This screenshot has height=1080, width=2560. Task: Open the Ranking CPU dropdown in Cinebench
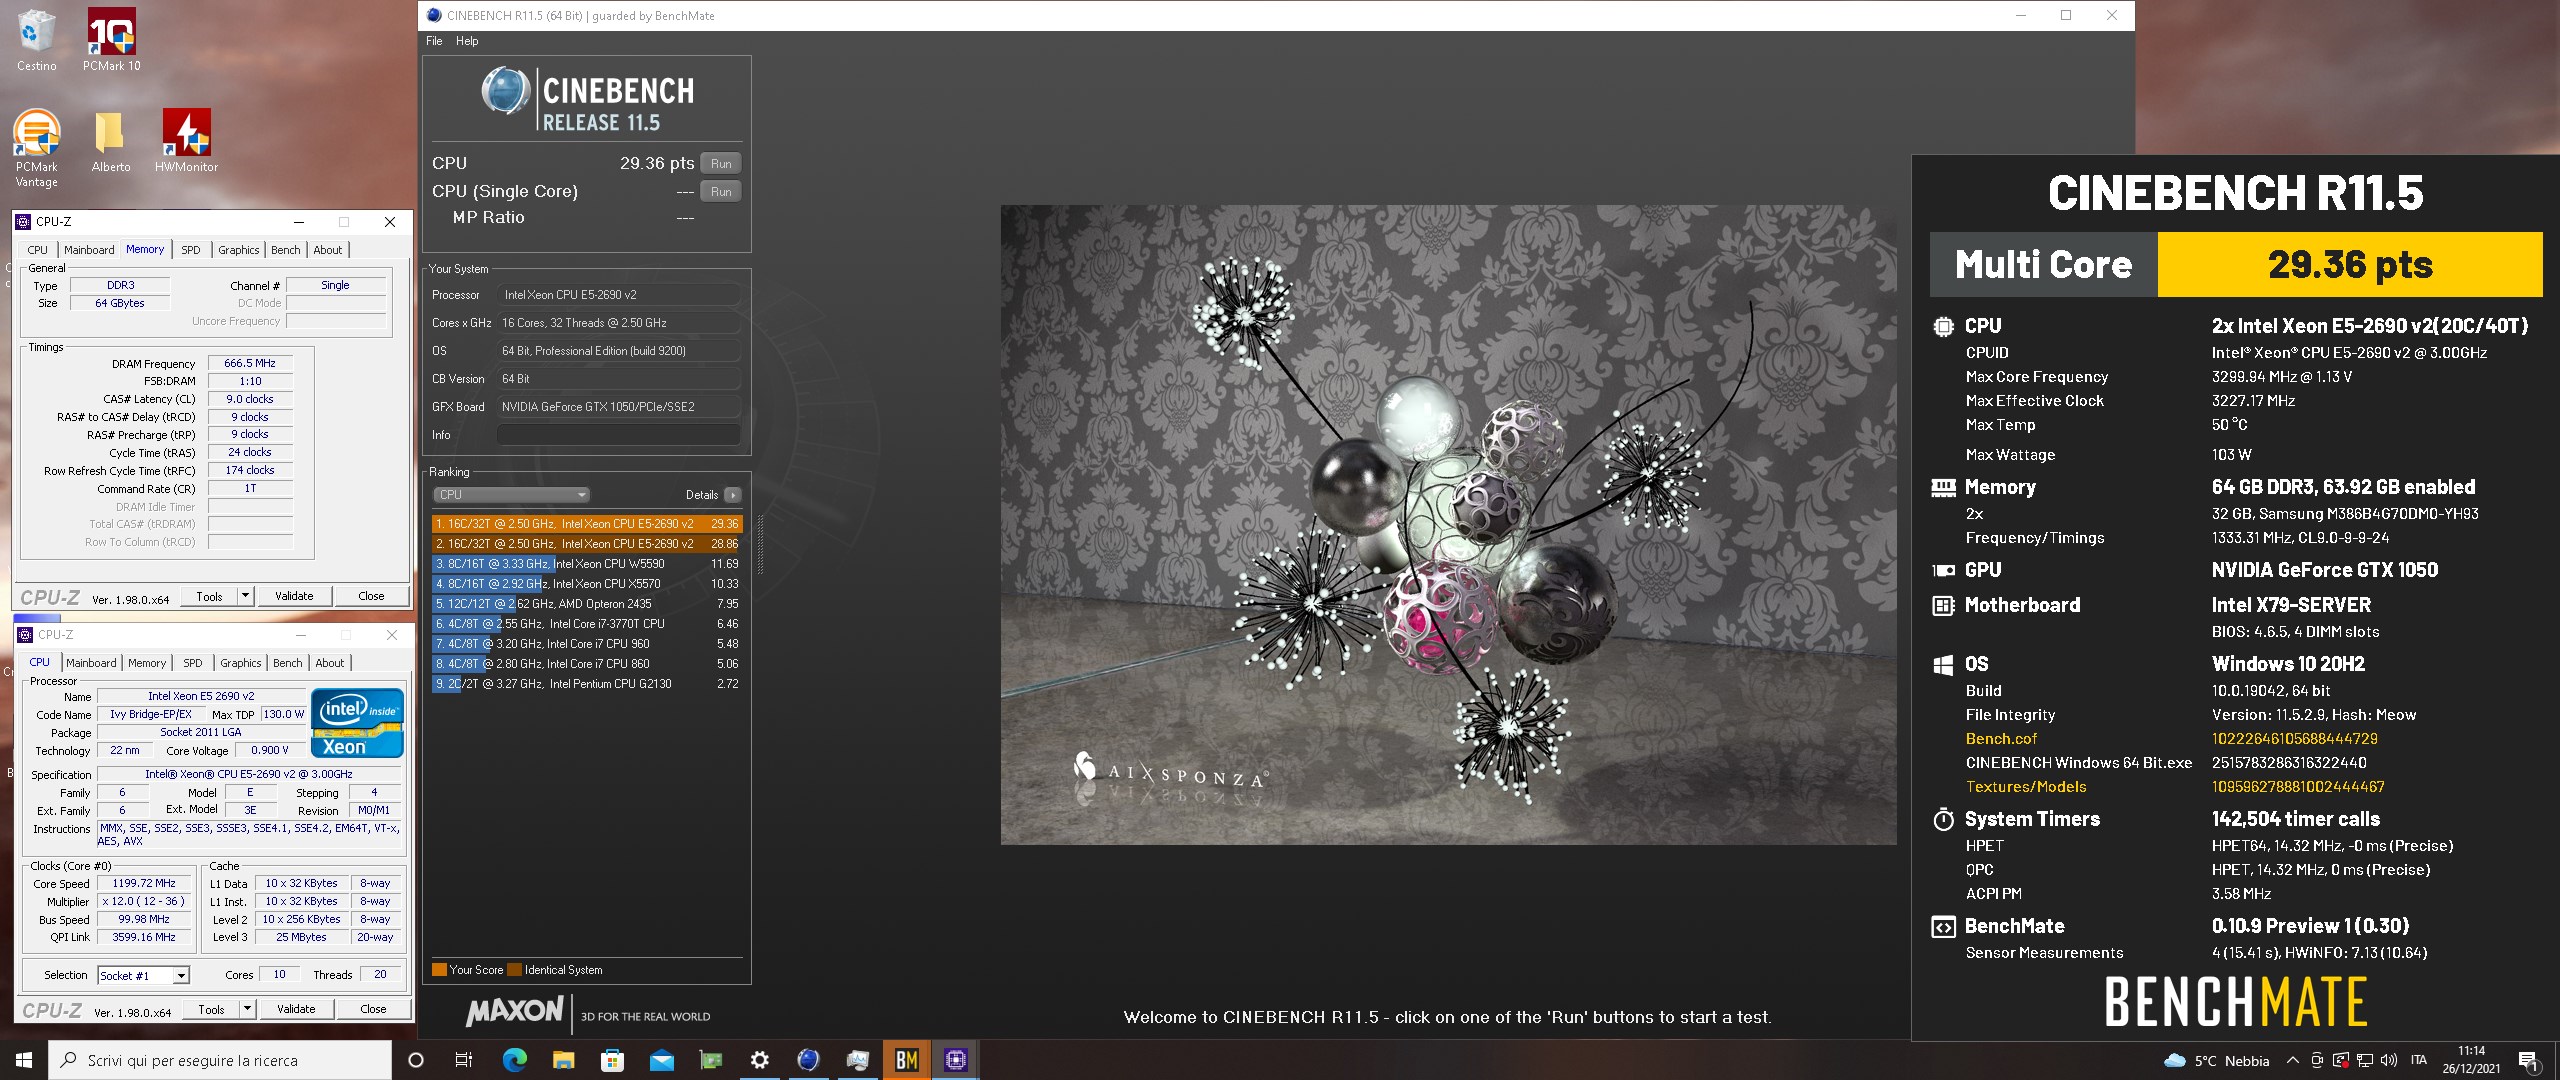click(511, 495)
